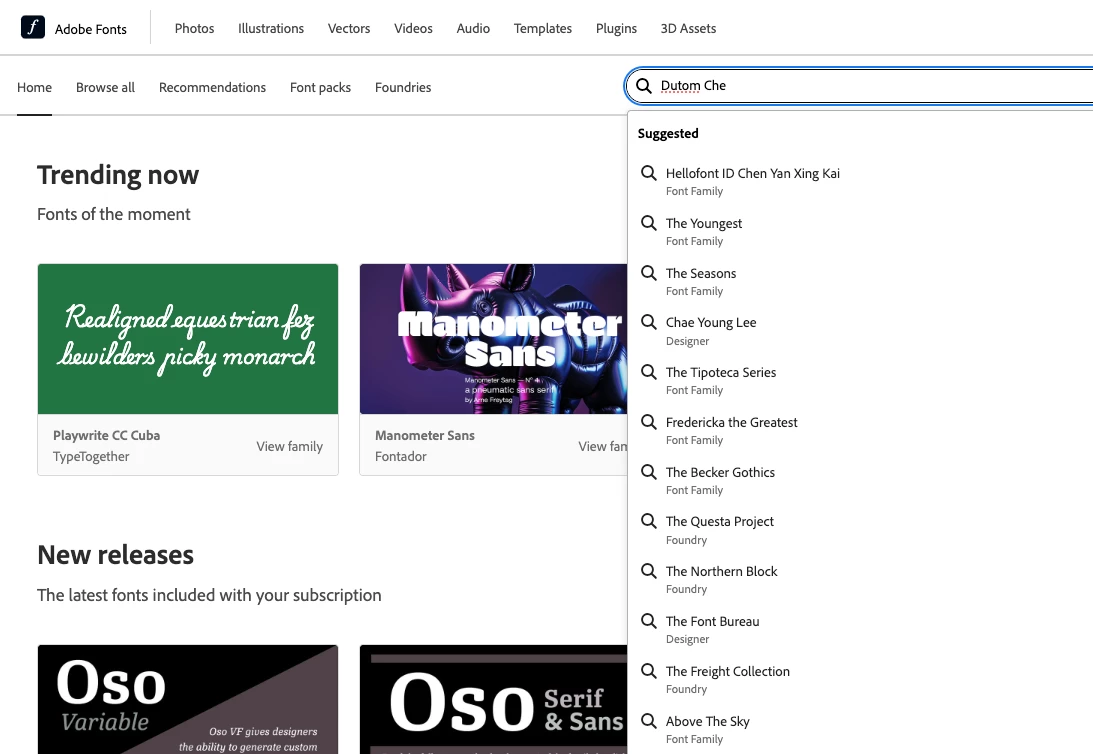The height and width of the screenshot is (754, 1093).
Task: Click search icon beside The Seasons
Action: click(x=649, y=272)
